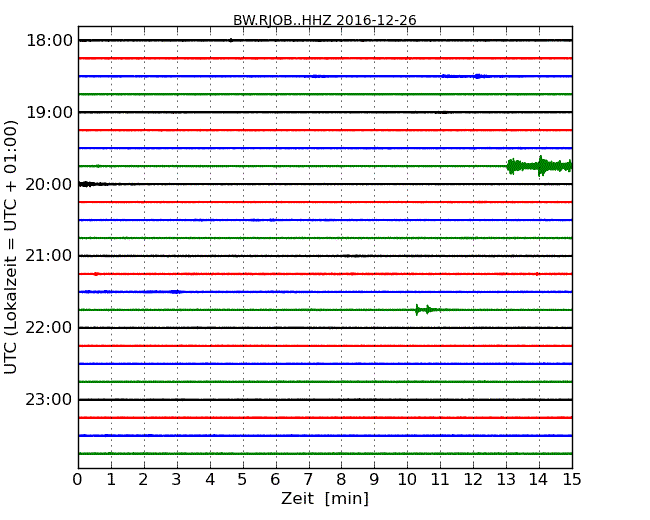
Task: Click the black dot near minute 4.6 on 18:00 trace
Action: coord(230,40)
